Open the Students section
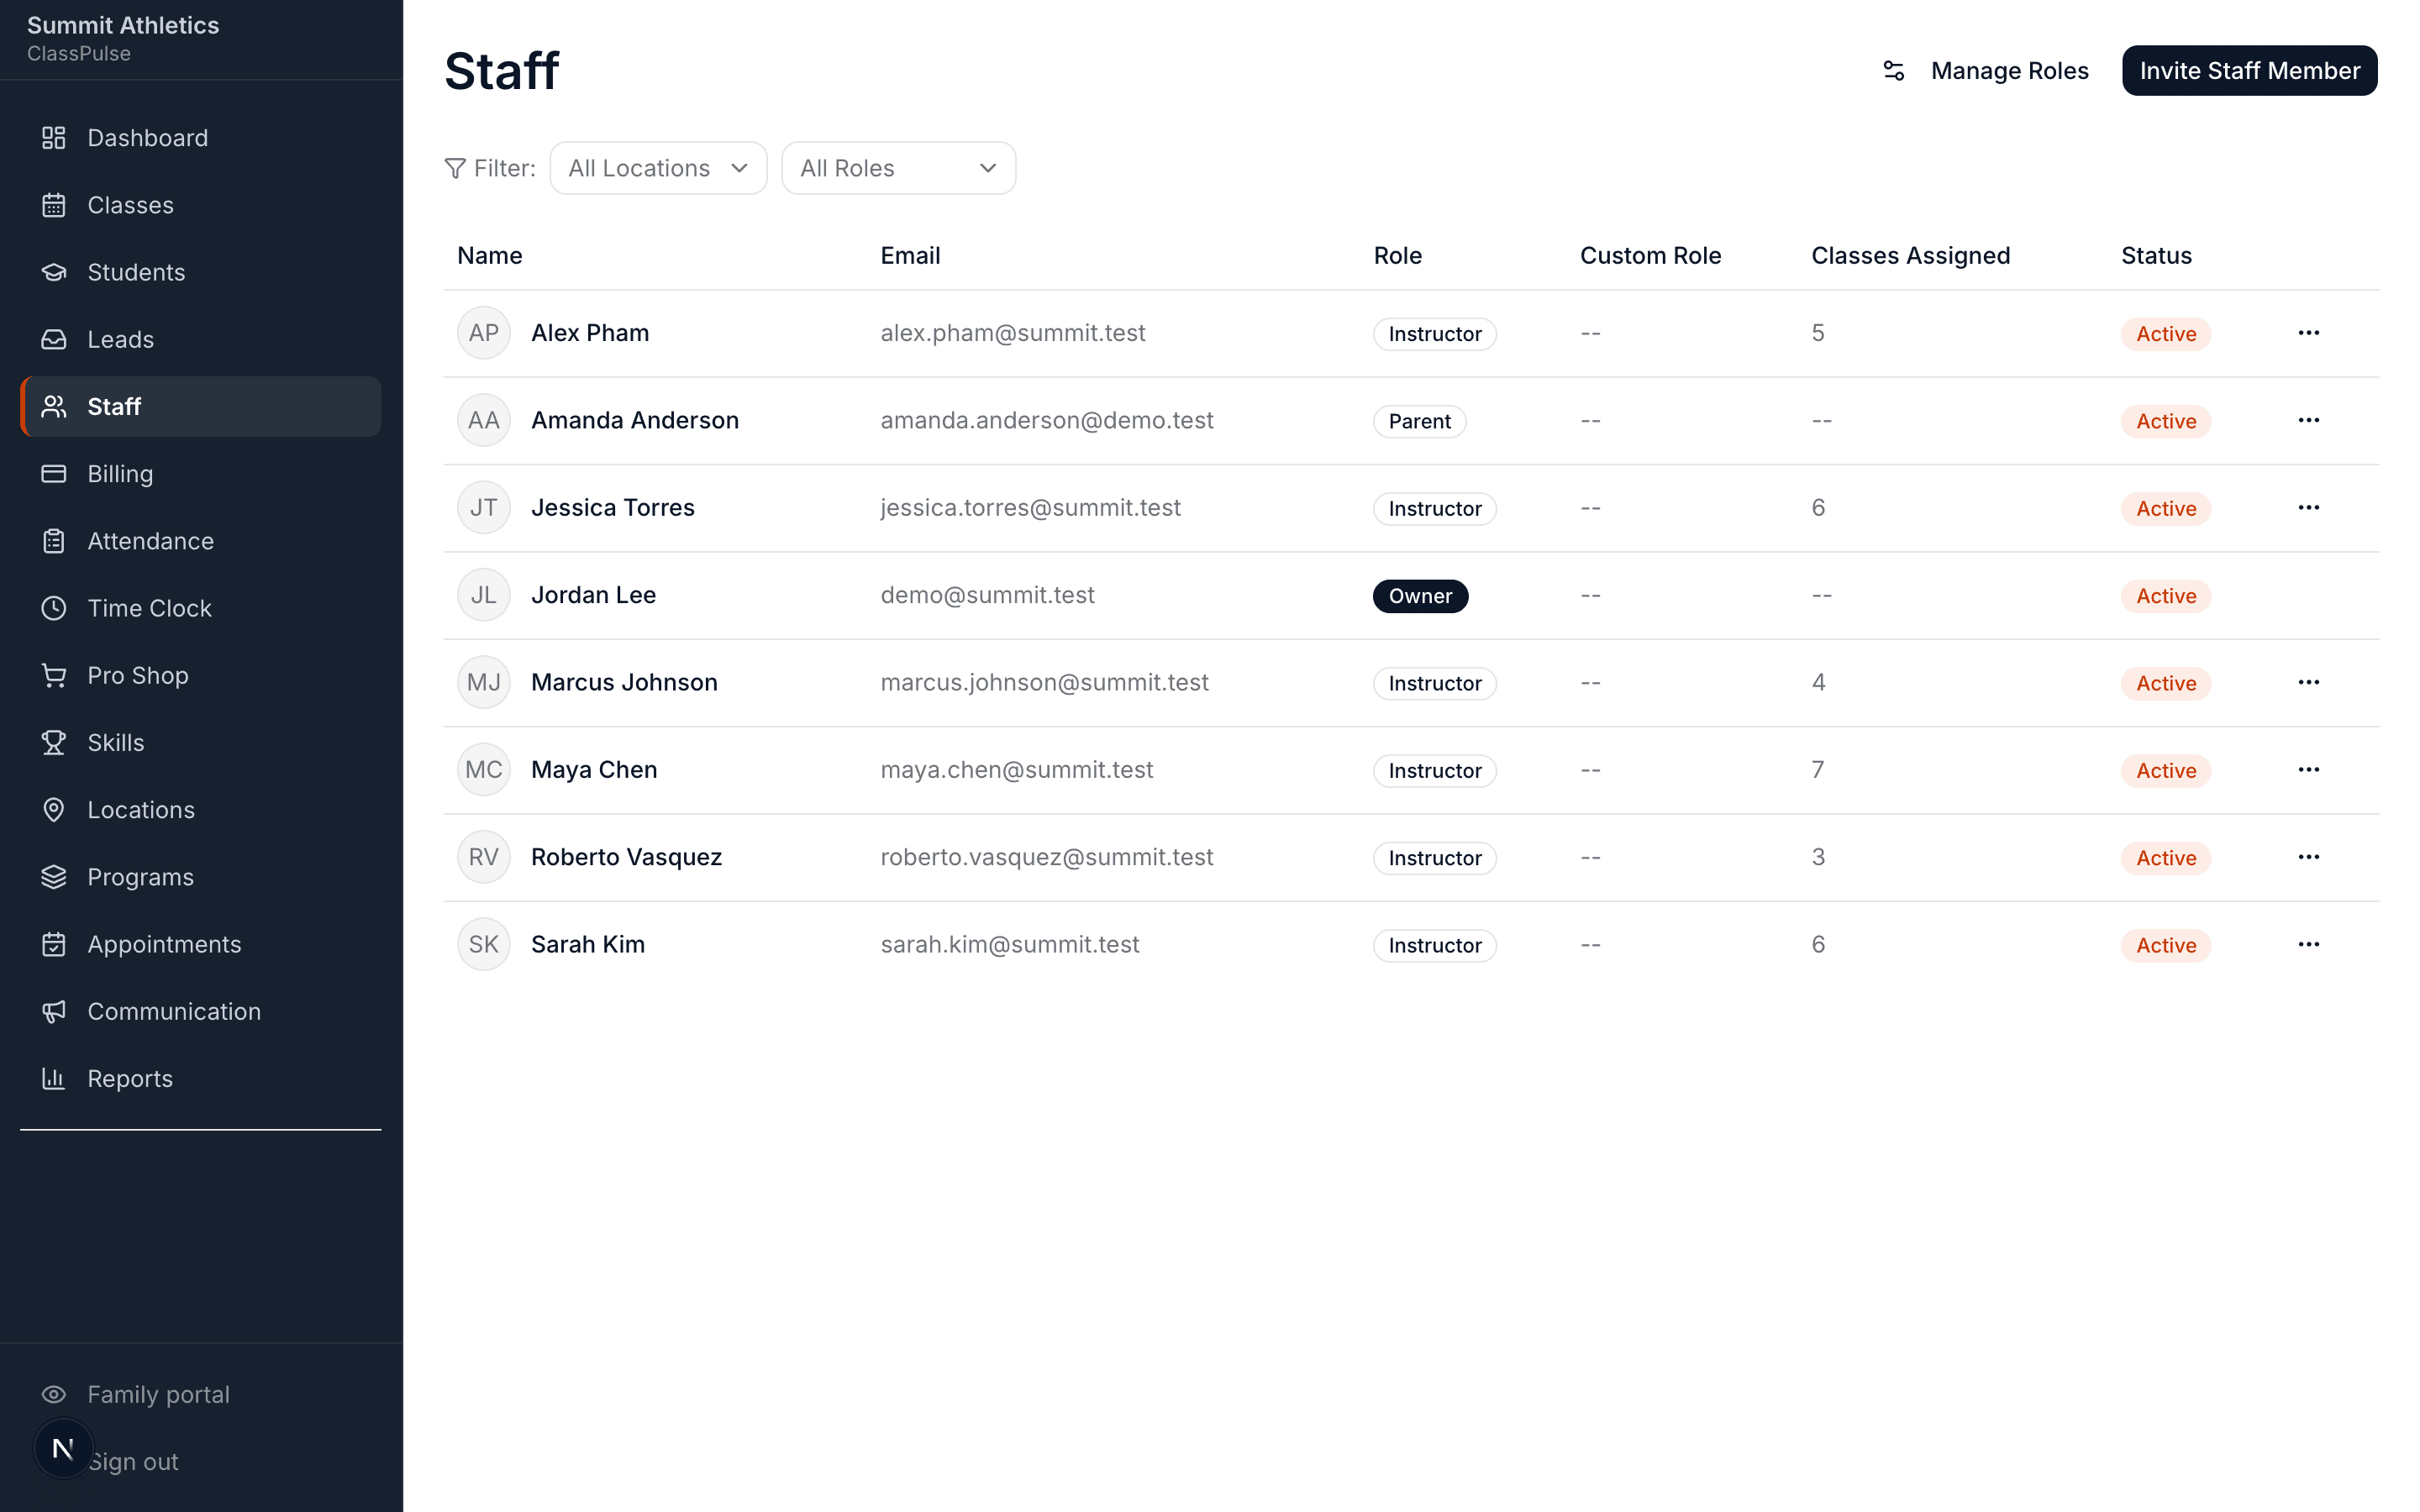2420x1512 pixels. click(200, 272)
